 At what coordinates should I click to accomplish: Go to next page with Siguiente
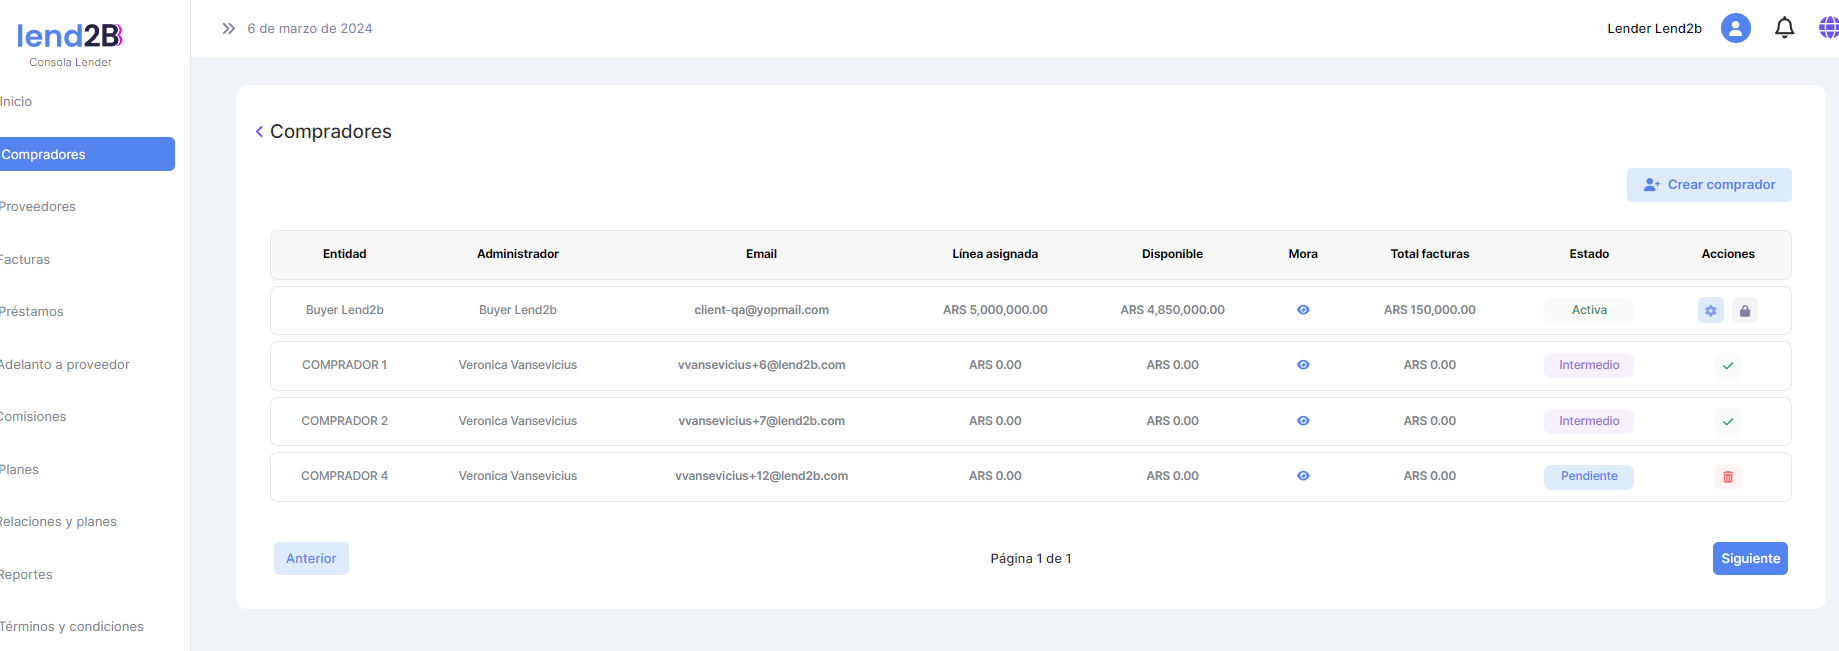pyautogui.click(x=1749, y=559)
